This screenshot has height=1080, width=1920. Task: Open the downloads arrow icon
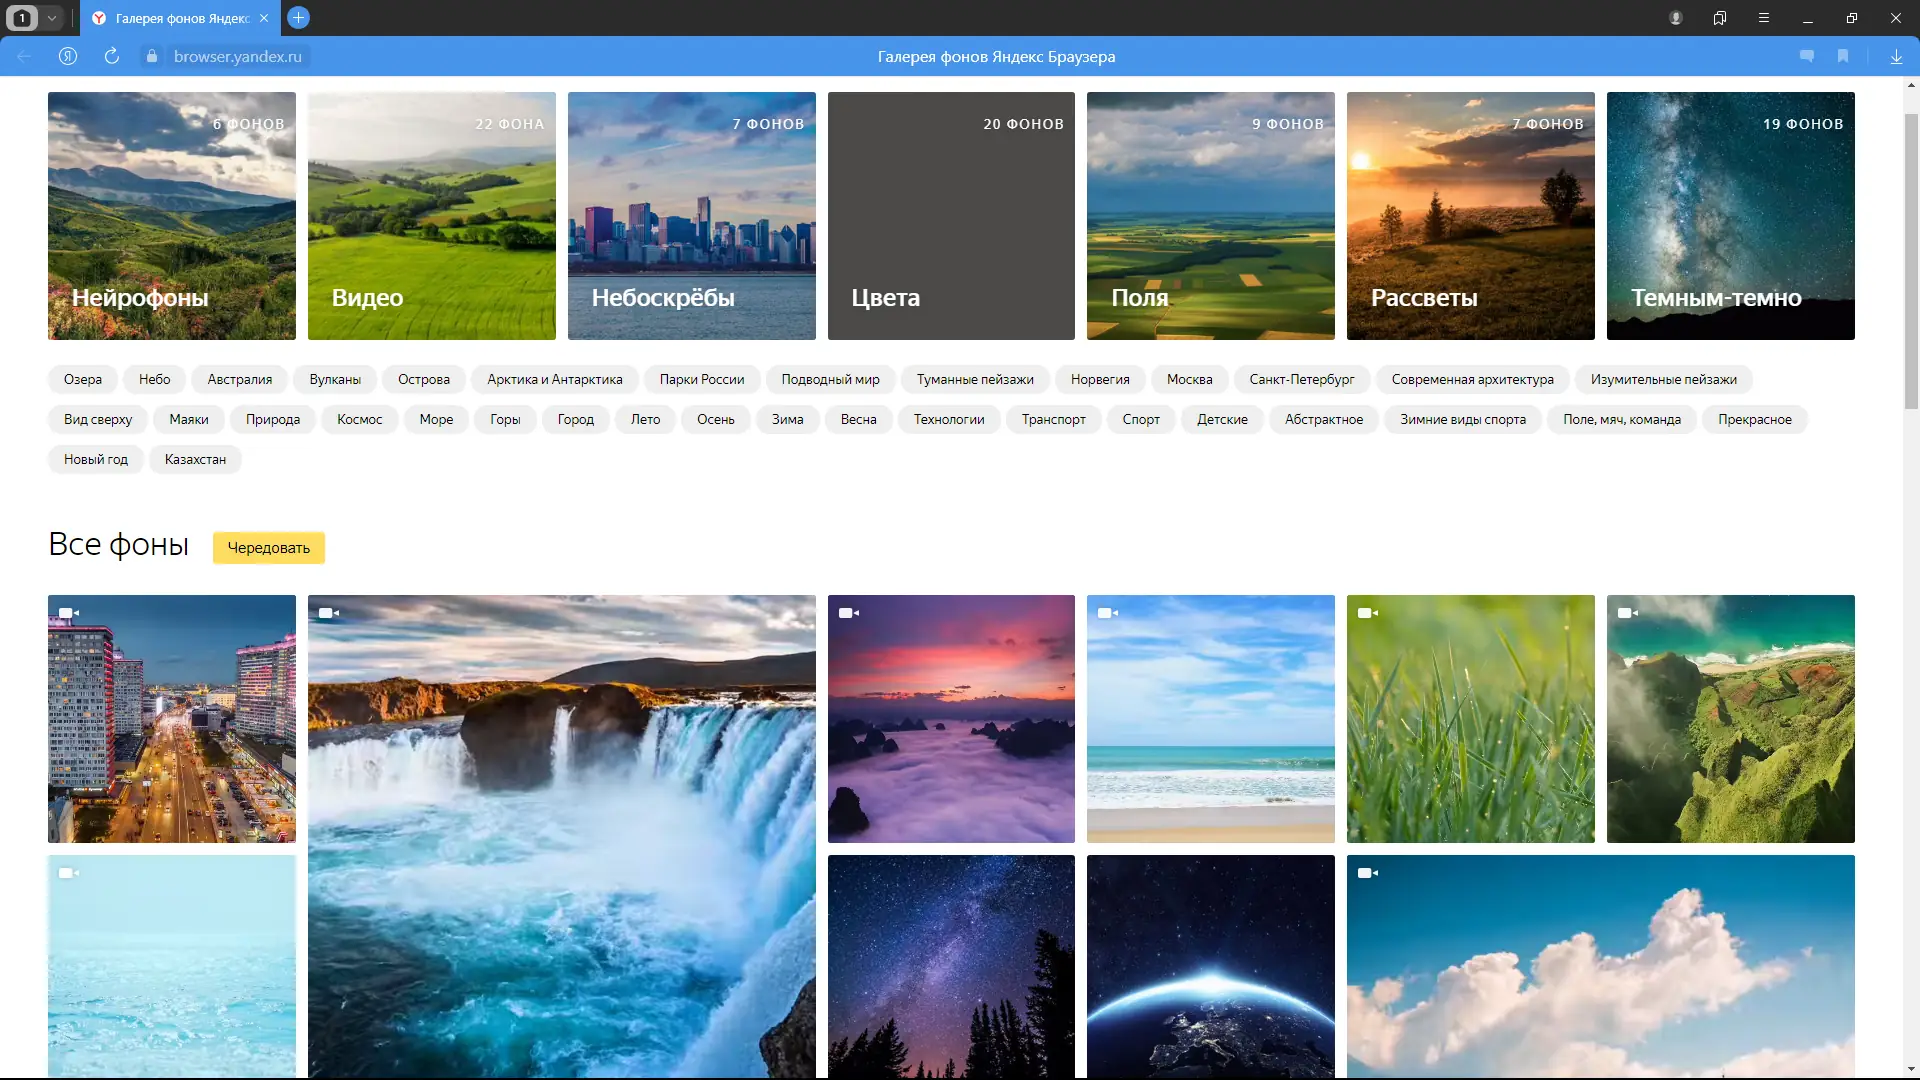pyautogui.click(x=1896, y=57)
